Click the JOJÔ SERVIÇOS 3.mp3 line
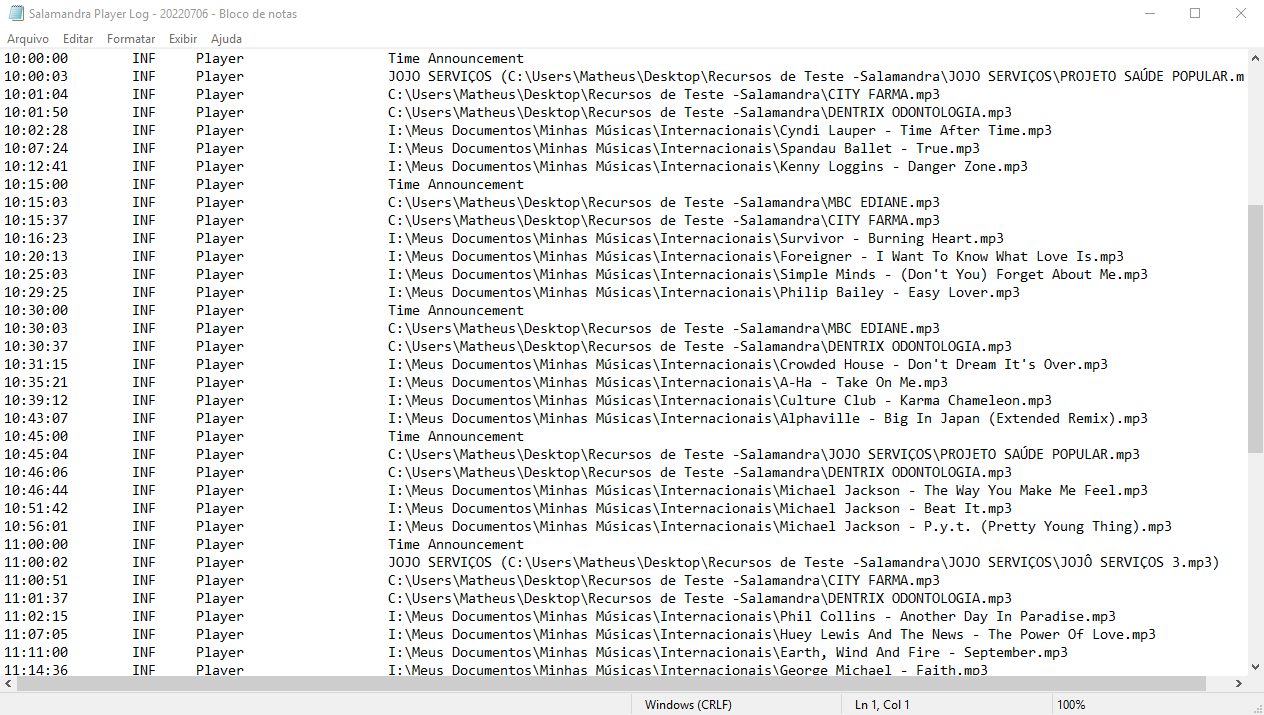 point(612,563)
